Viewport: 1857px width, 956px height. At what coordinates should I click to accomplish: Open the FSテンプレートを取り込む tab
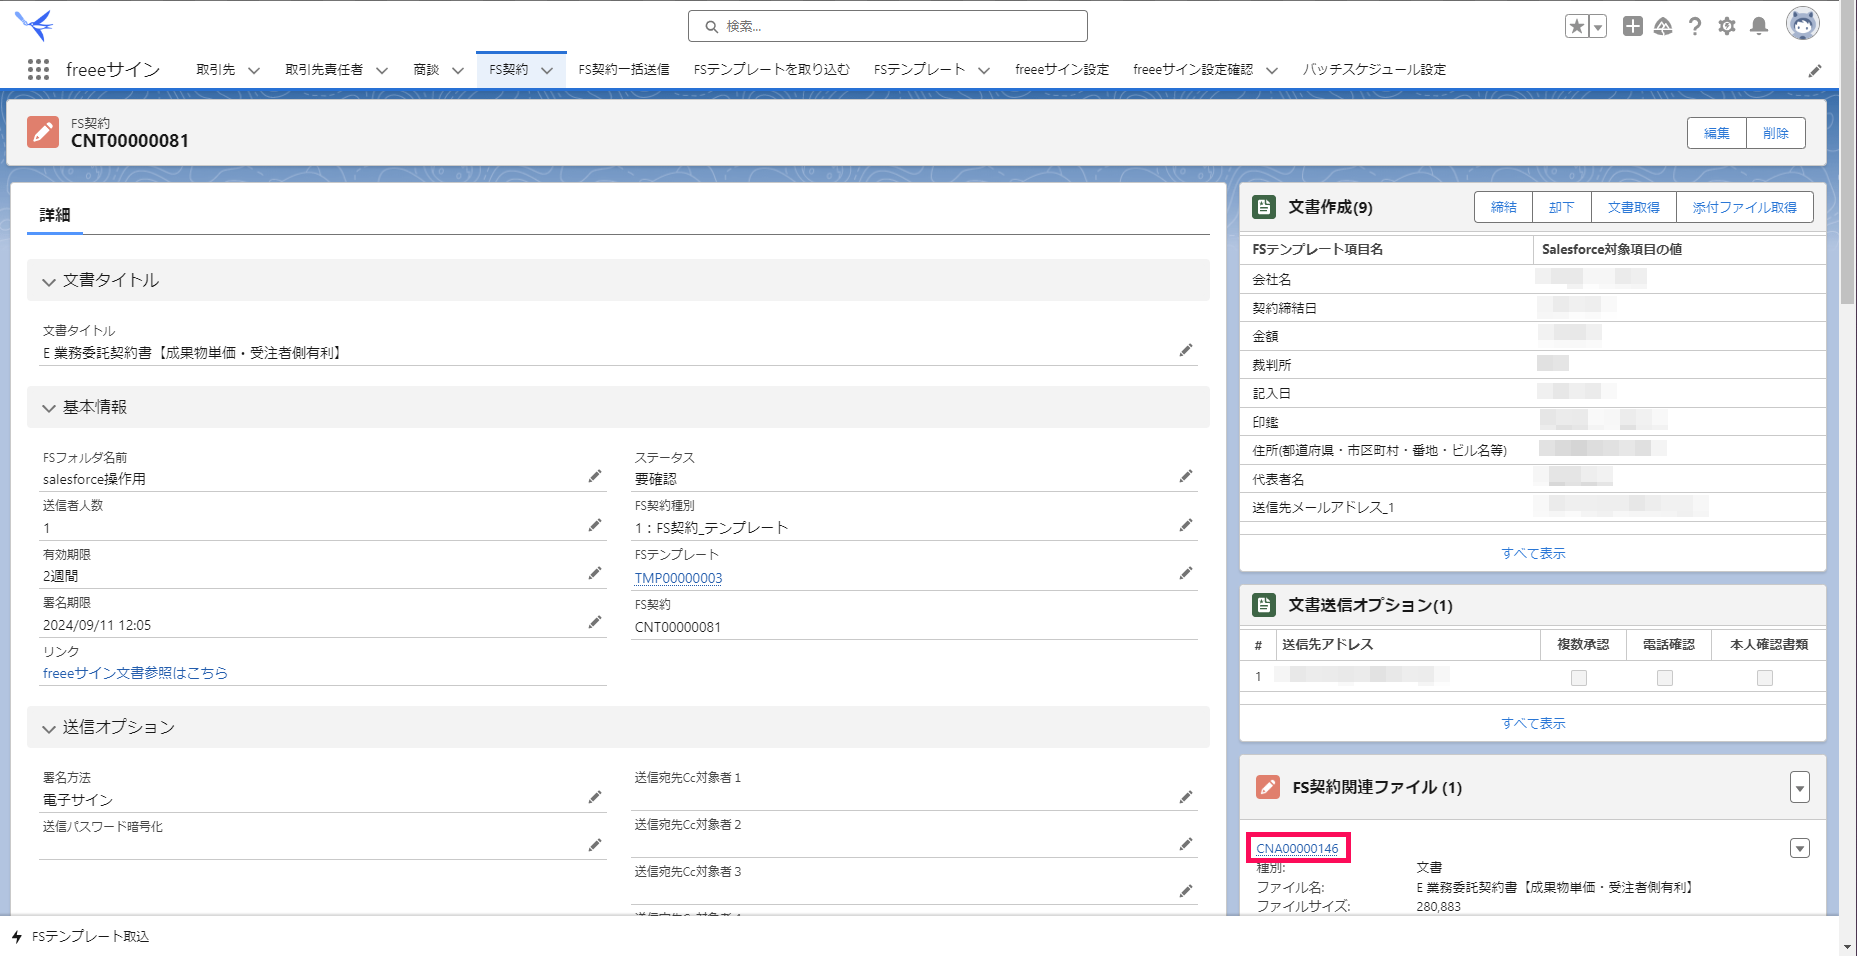[771, 70]
